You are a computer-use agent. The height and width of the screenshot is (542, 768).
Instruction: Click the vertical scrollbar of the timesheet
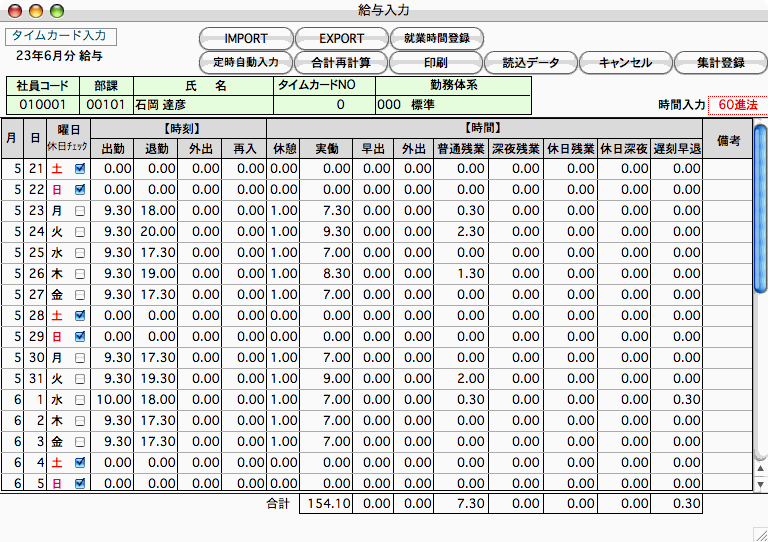coord(759,300)
